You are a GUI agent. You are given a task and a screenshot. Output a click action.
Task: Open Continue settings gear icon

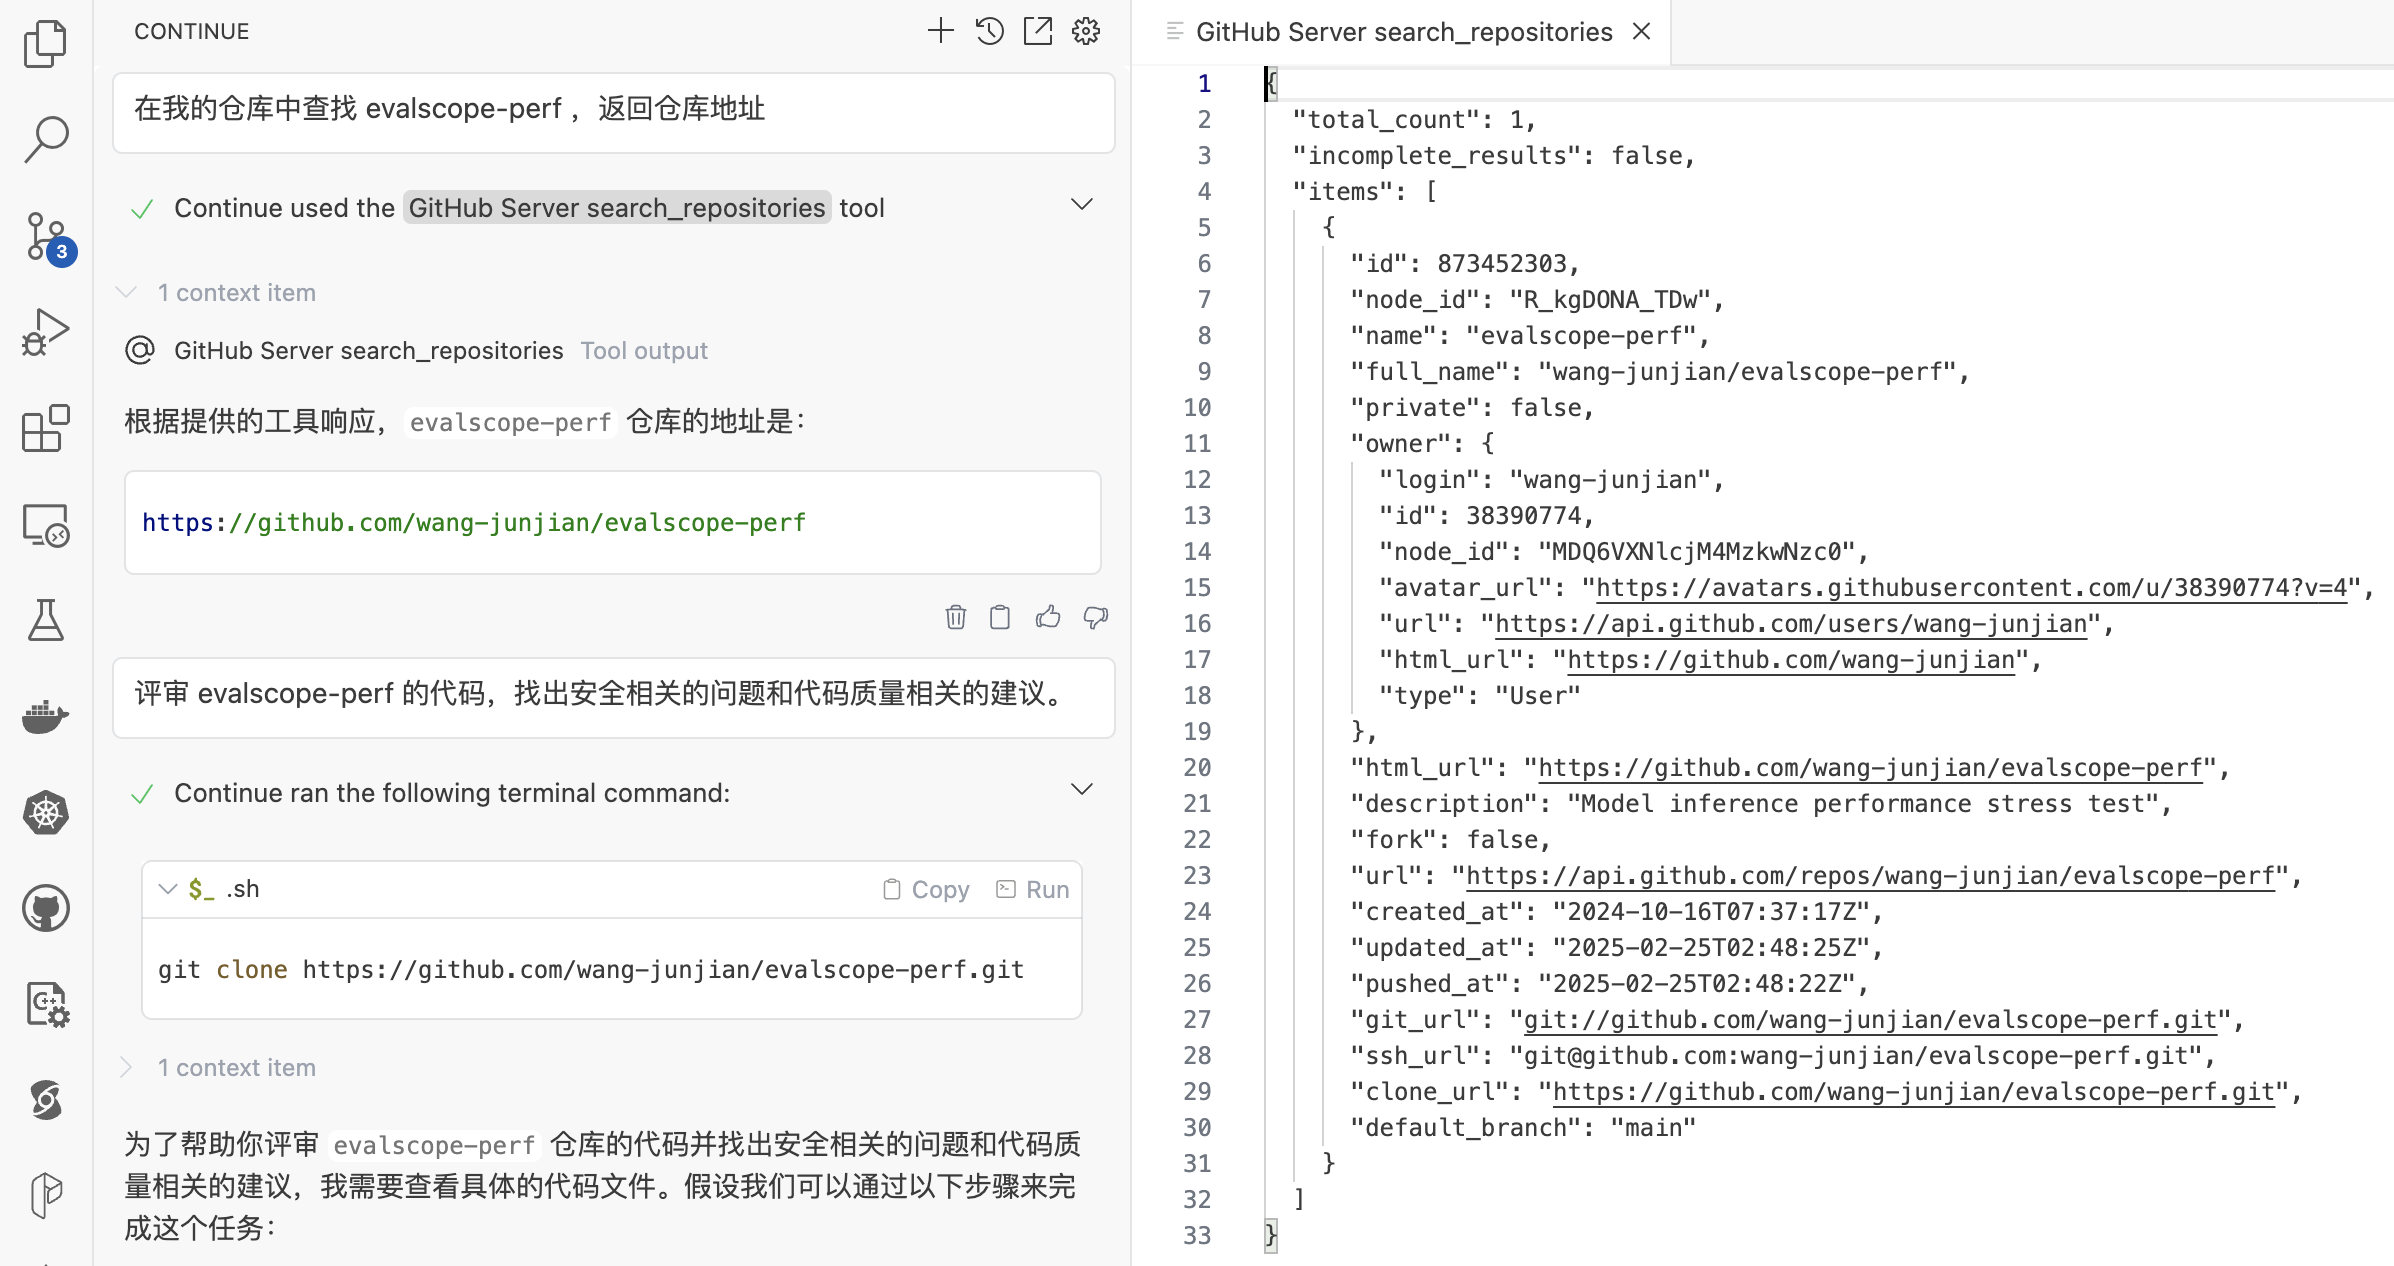tap(1086, 31)
